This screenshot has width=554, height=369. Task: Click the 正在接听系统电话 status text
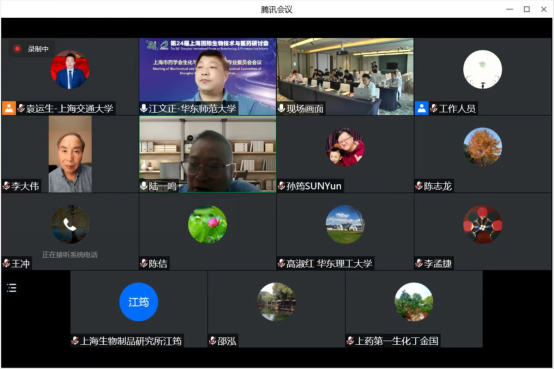[70, 254]
